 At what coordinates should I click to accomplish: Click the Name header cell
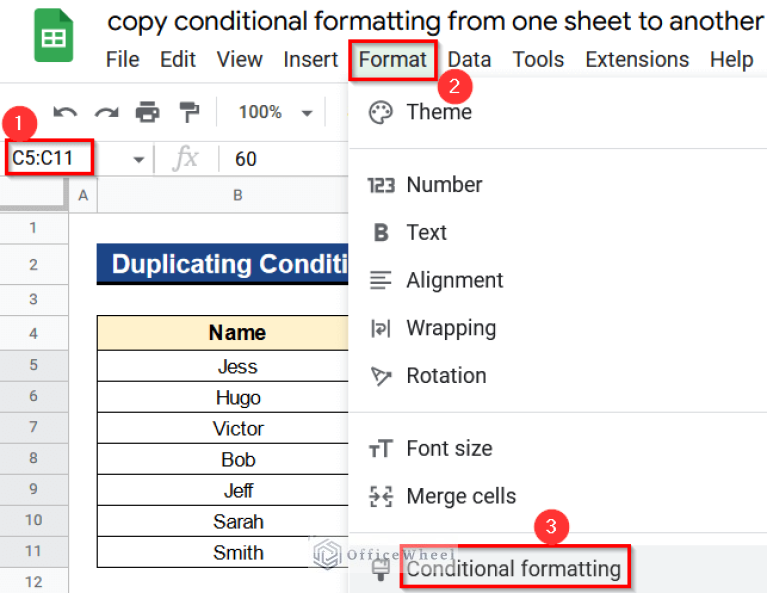coord(237,333)
